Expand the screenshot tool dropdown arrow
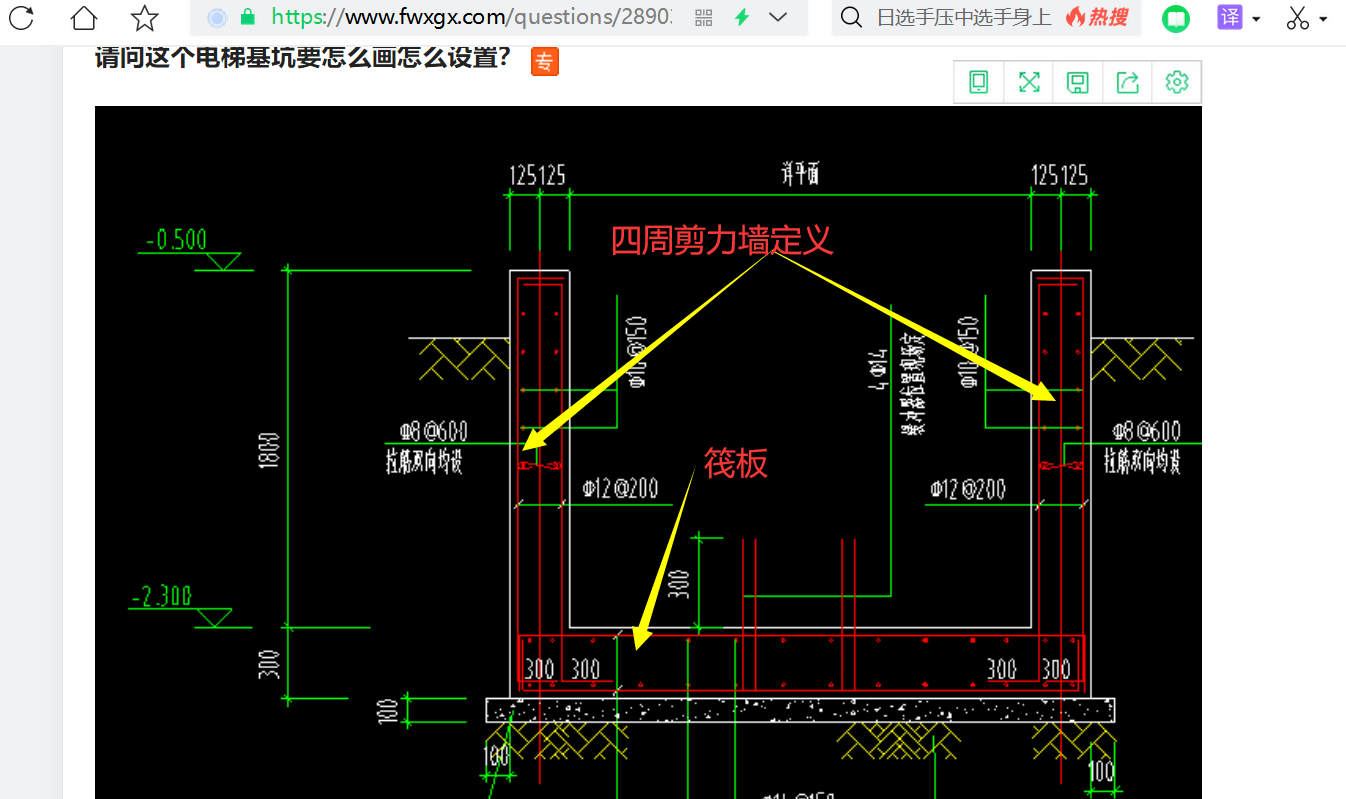The width and height of the screenshot is (1346, 799). (1324, 19)
